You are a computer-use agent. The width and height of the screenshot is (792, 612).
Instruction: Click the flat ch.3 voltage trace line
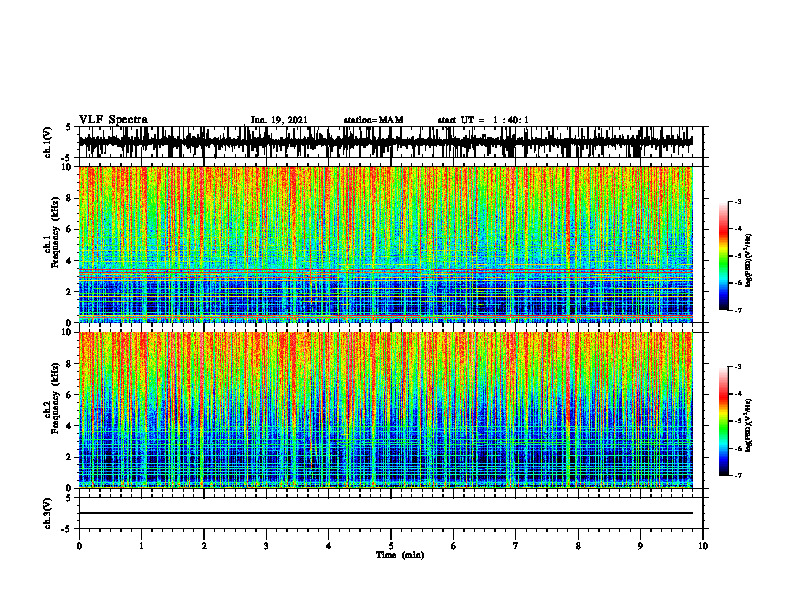385,513
